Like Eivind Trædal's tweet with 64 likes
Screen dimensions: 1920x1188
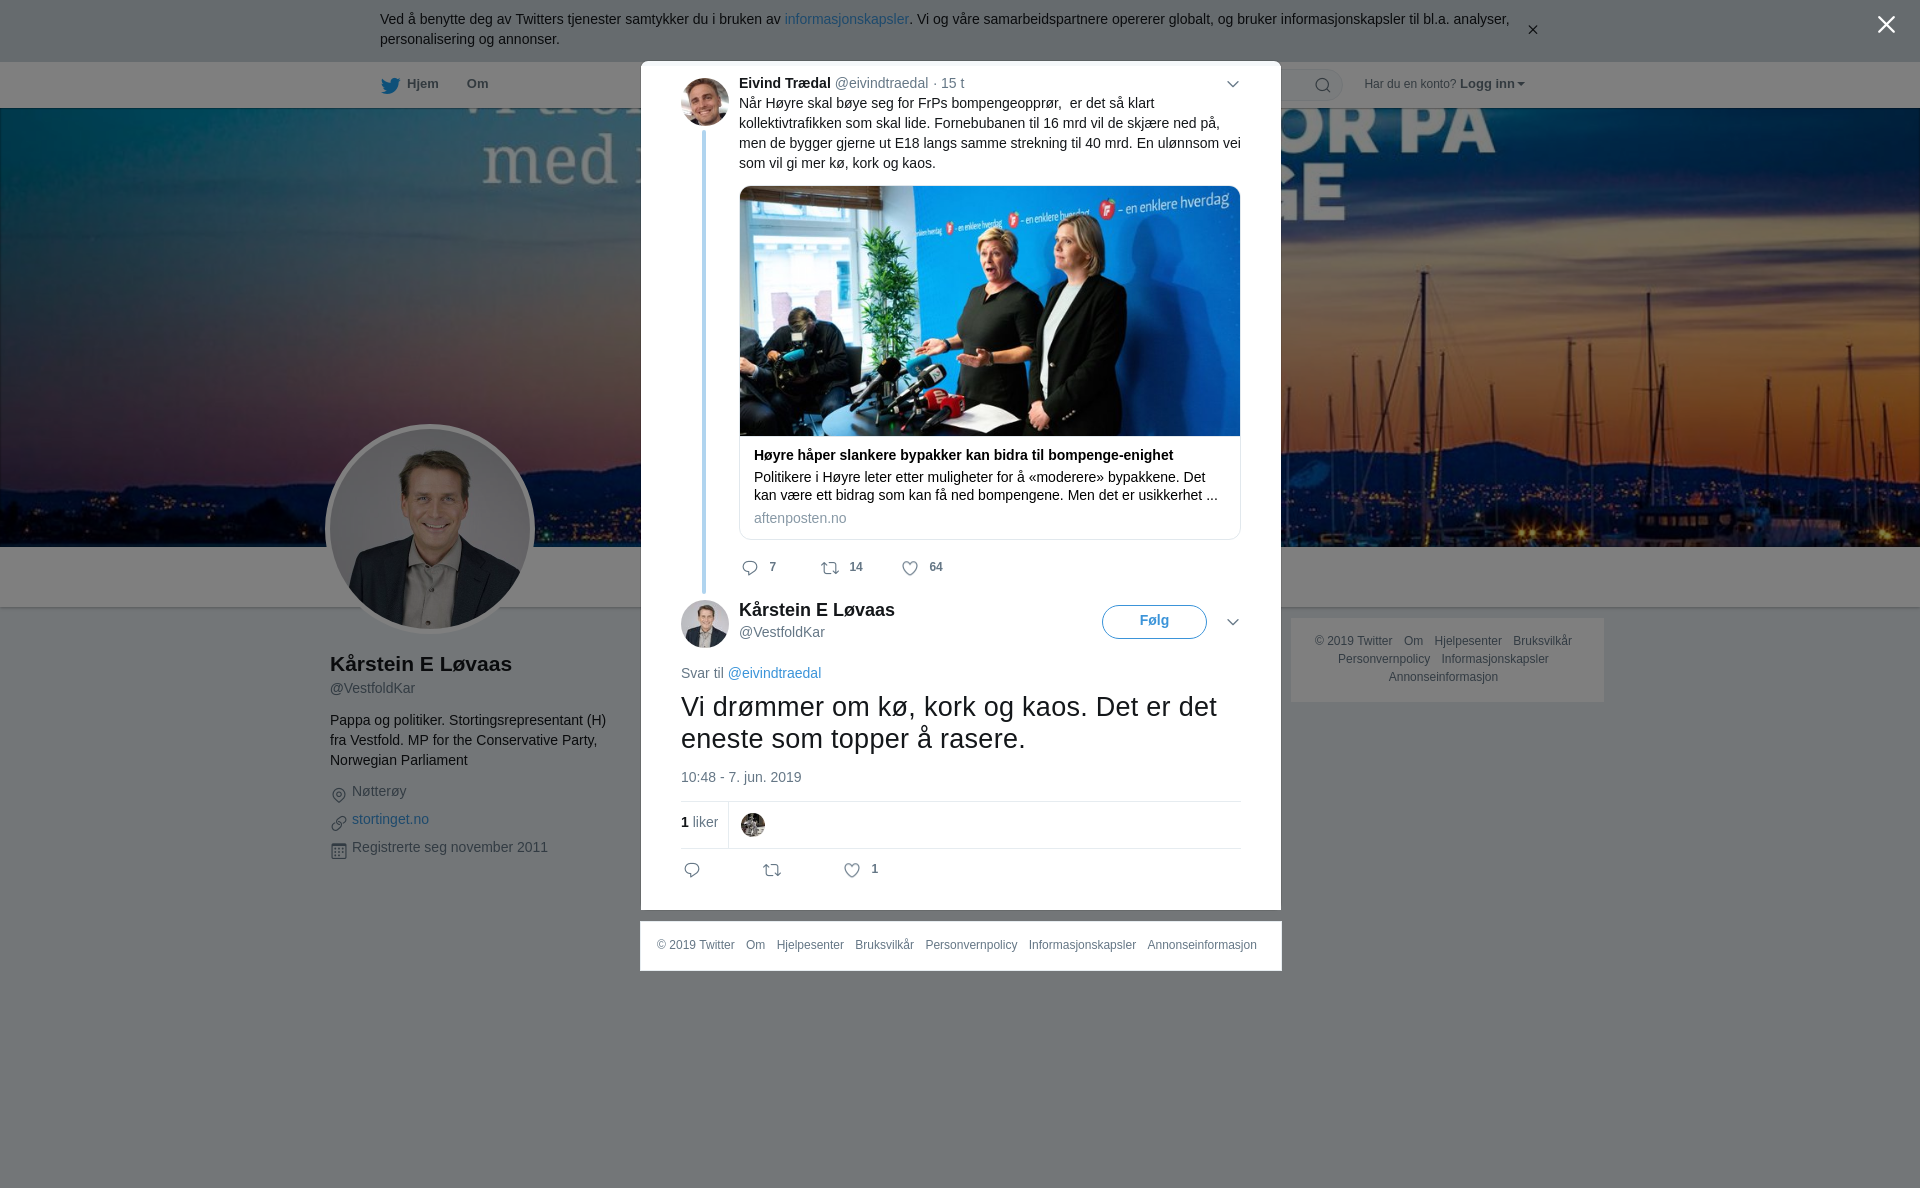[910, 568]
